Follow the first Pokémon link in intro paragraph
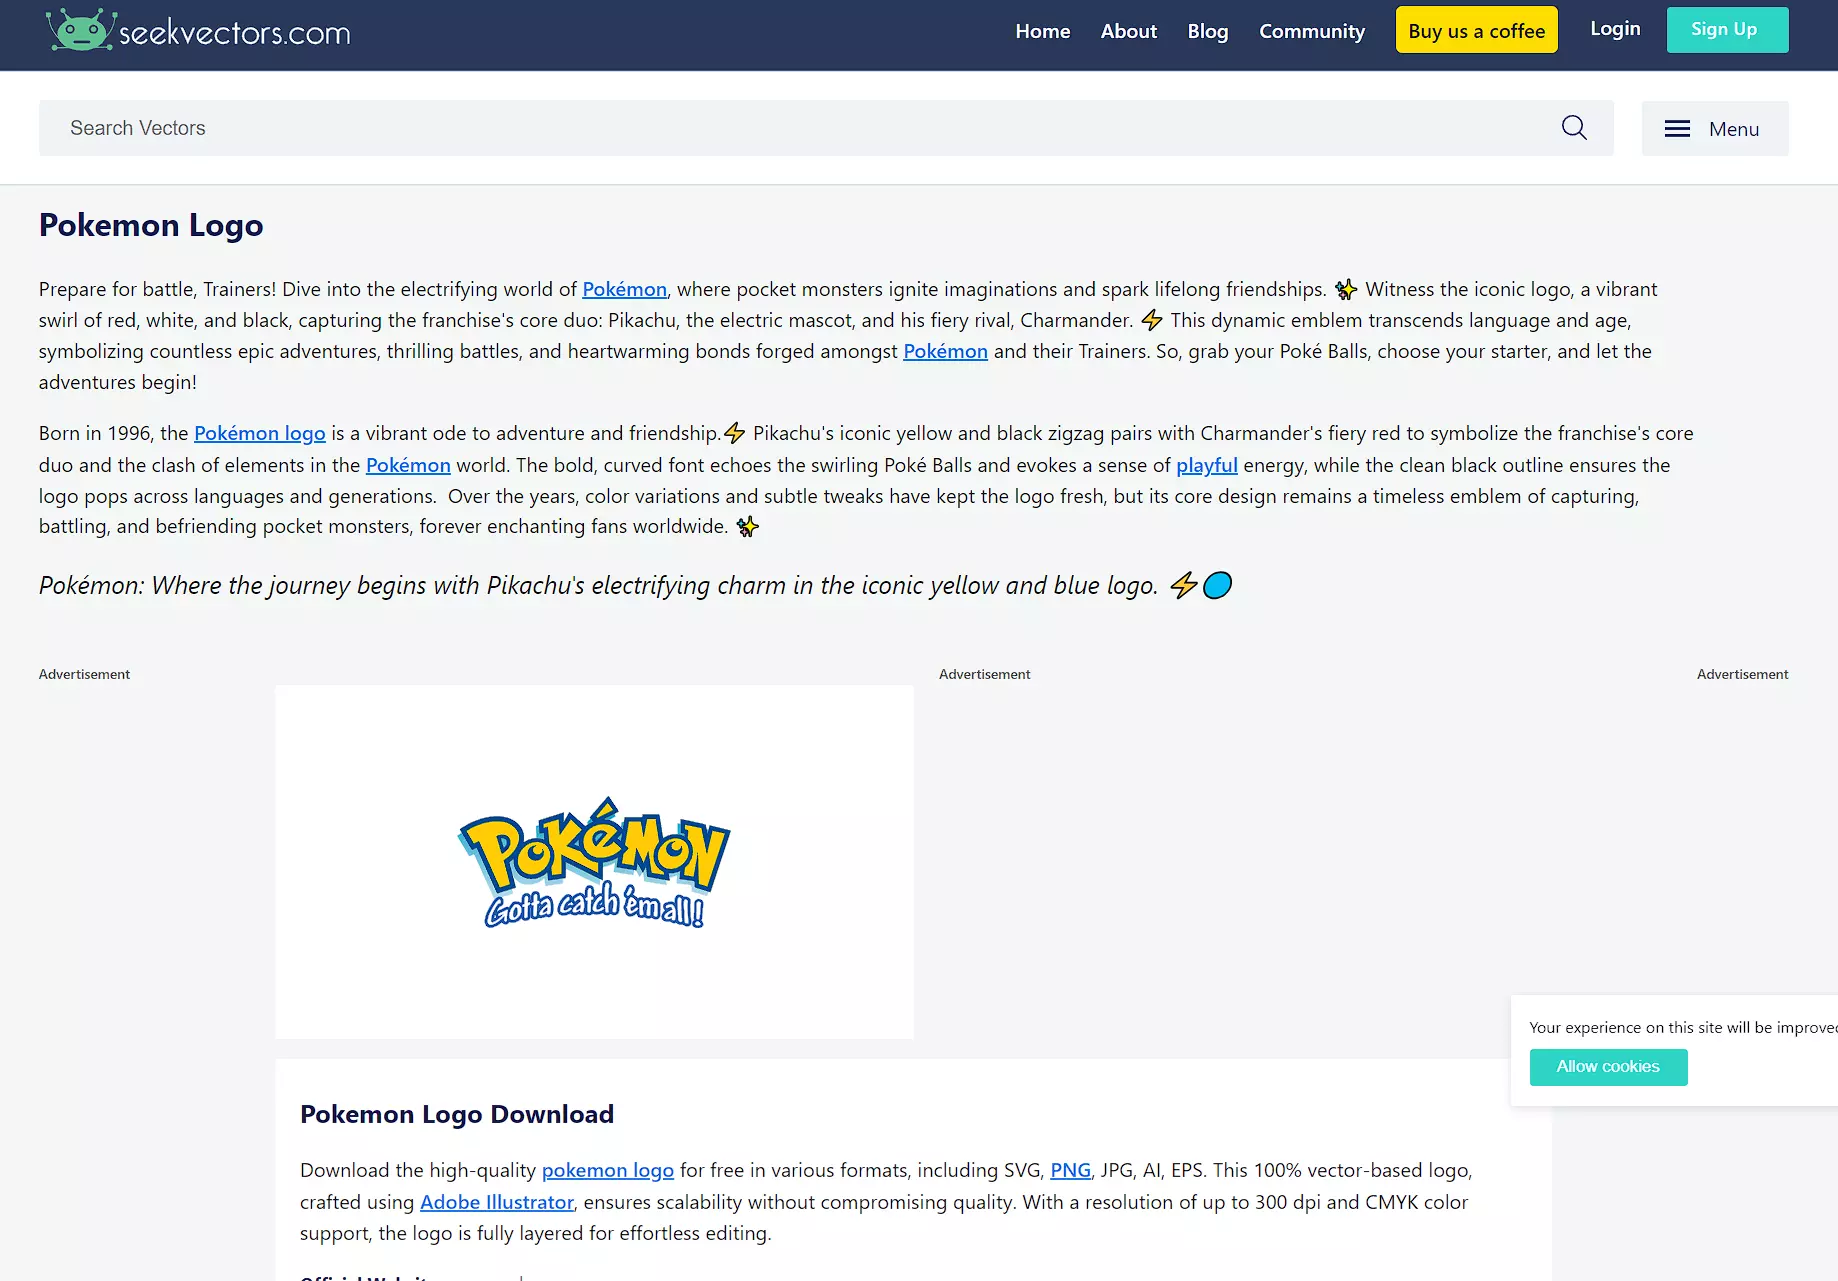The width and height of the screenshot is (1838, 1281). click(624, 290)
